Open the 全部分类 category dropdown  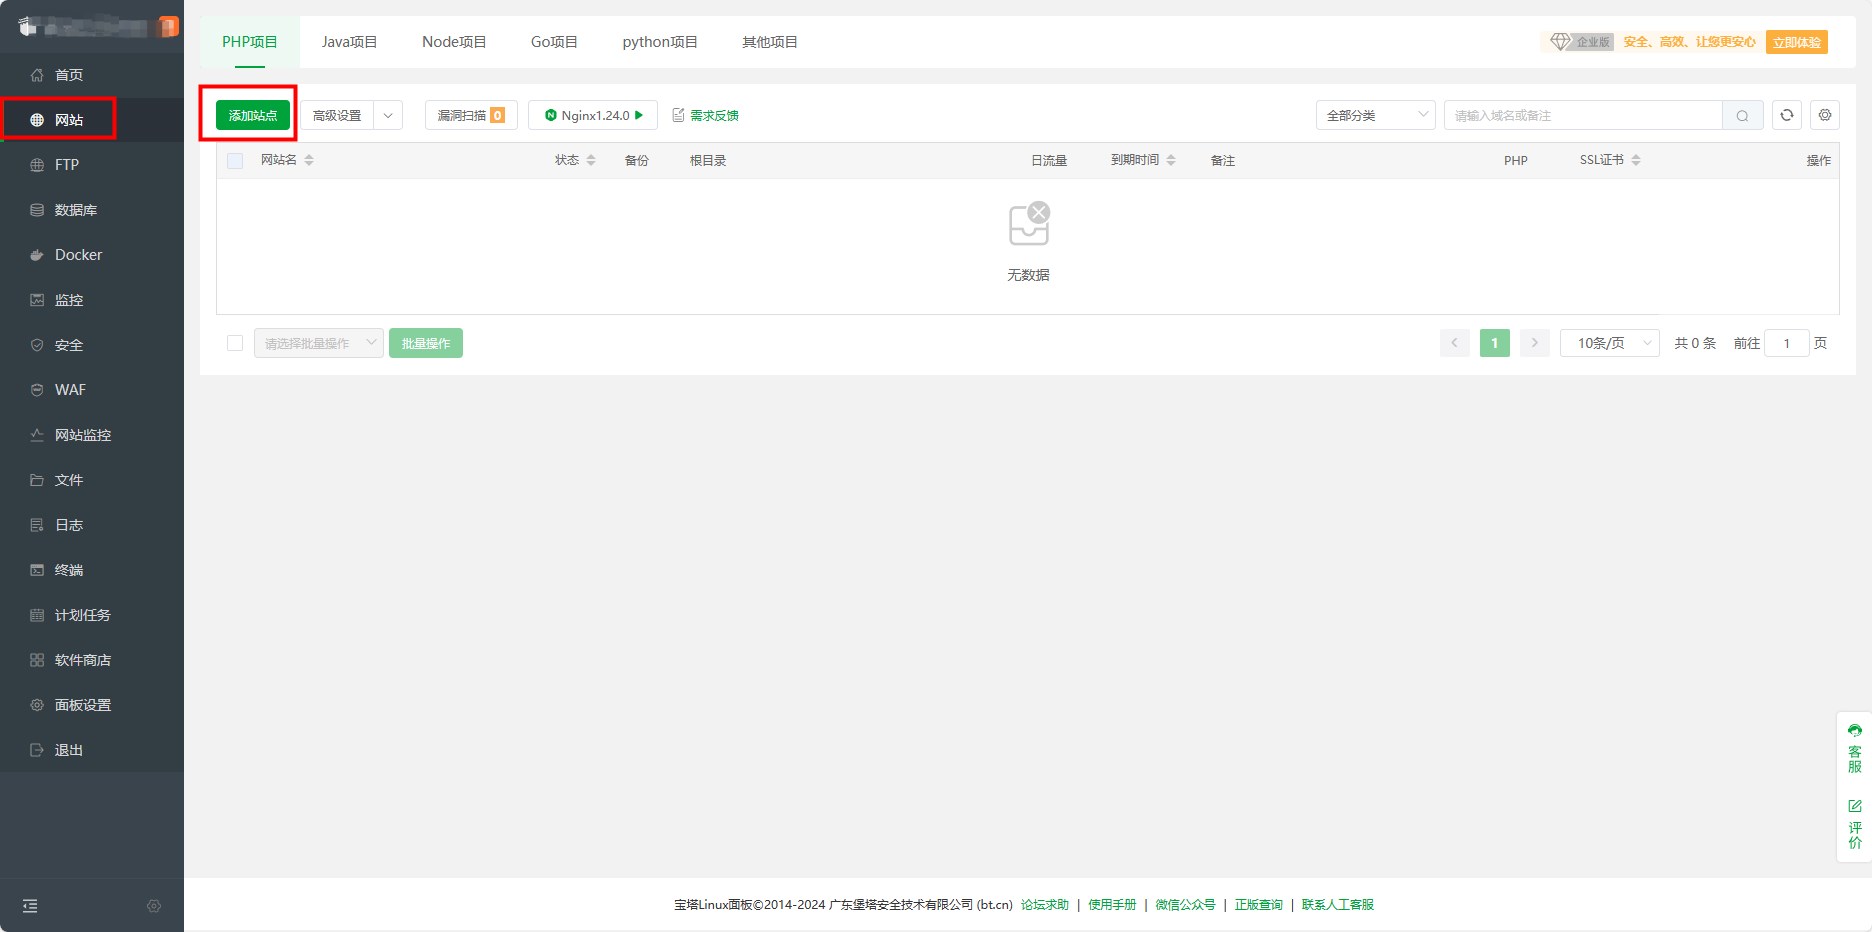tap(1376, 115)
